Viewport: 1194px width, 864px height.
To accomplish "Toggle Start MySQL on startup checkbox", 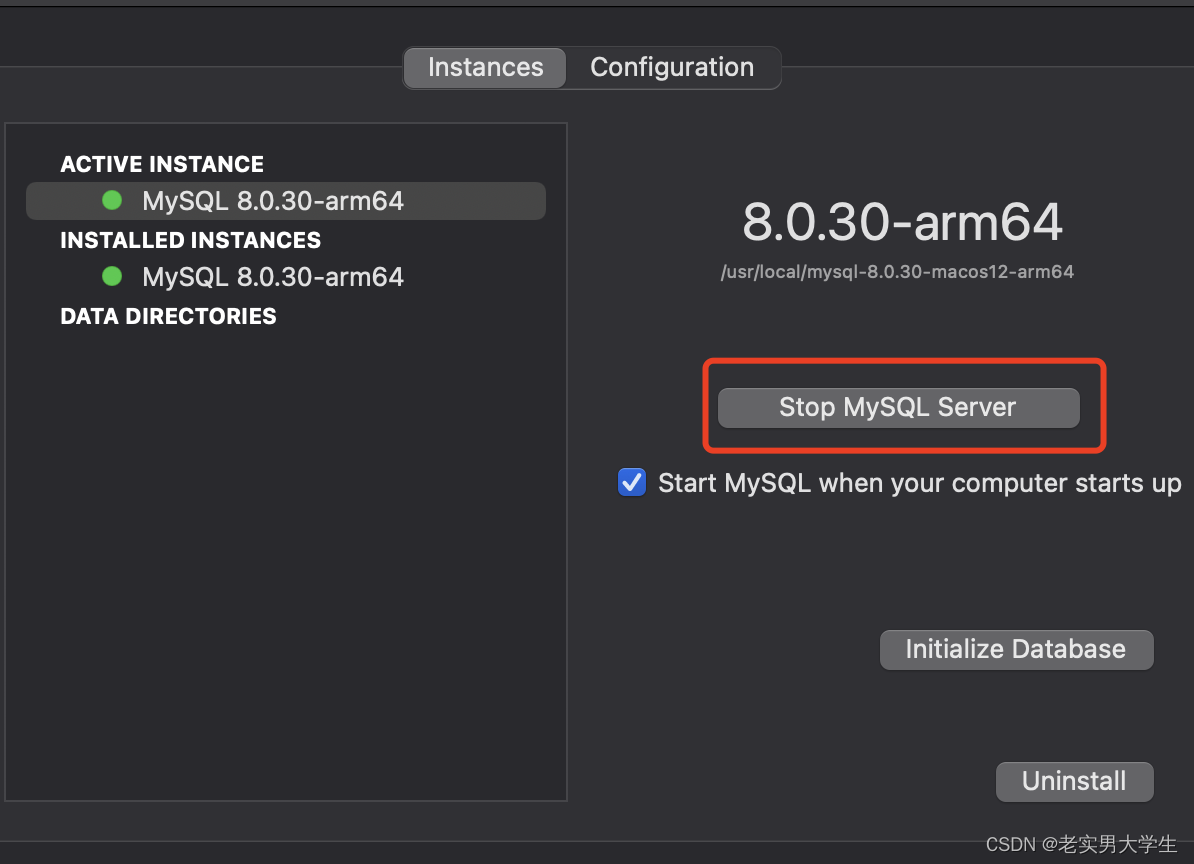I will point(632,483).
